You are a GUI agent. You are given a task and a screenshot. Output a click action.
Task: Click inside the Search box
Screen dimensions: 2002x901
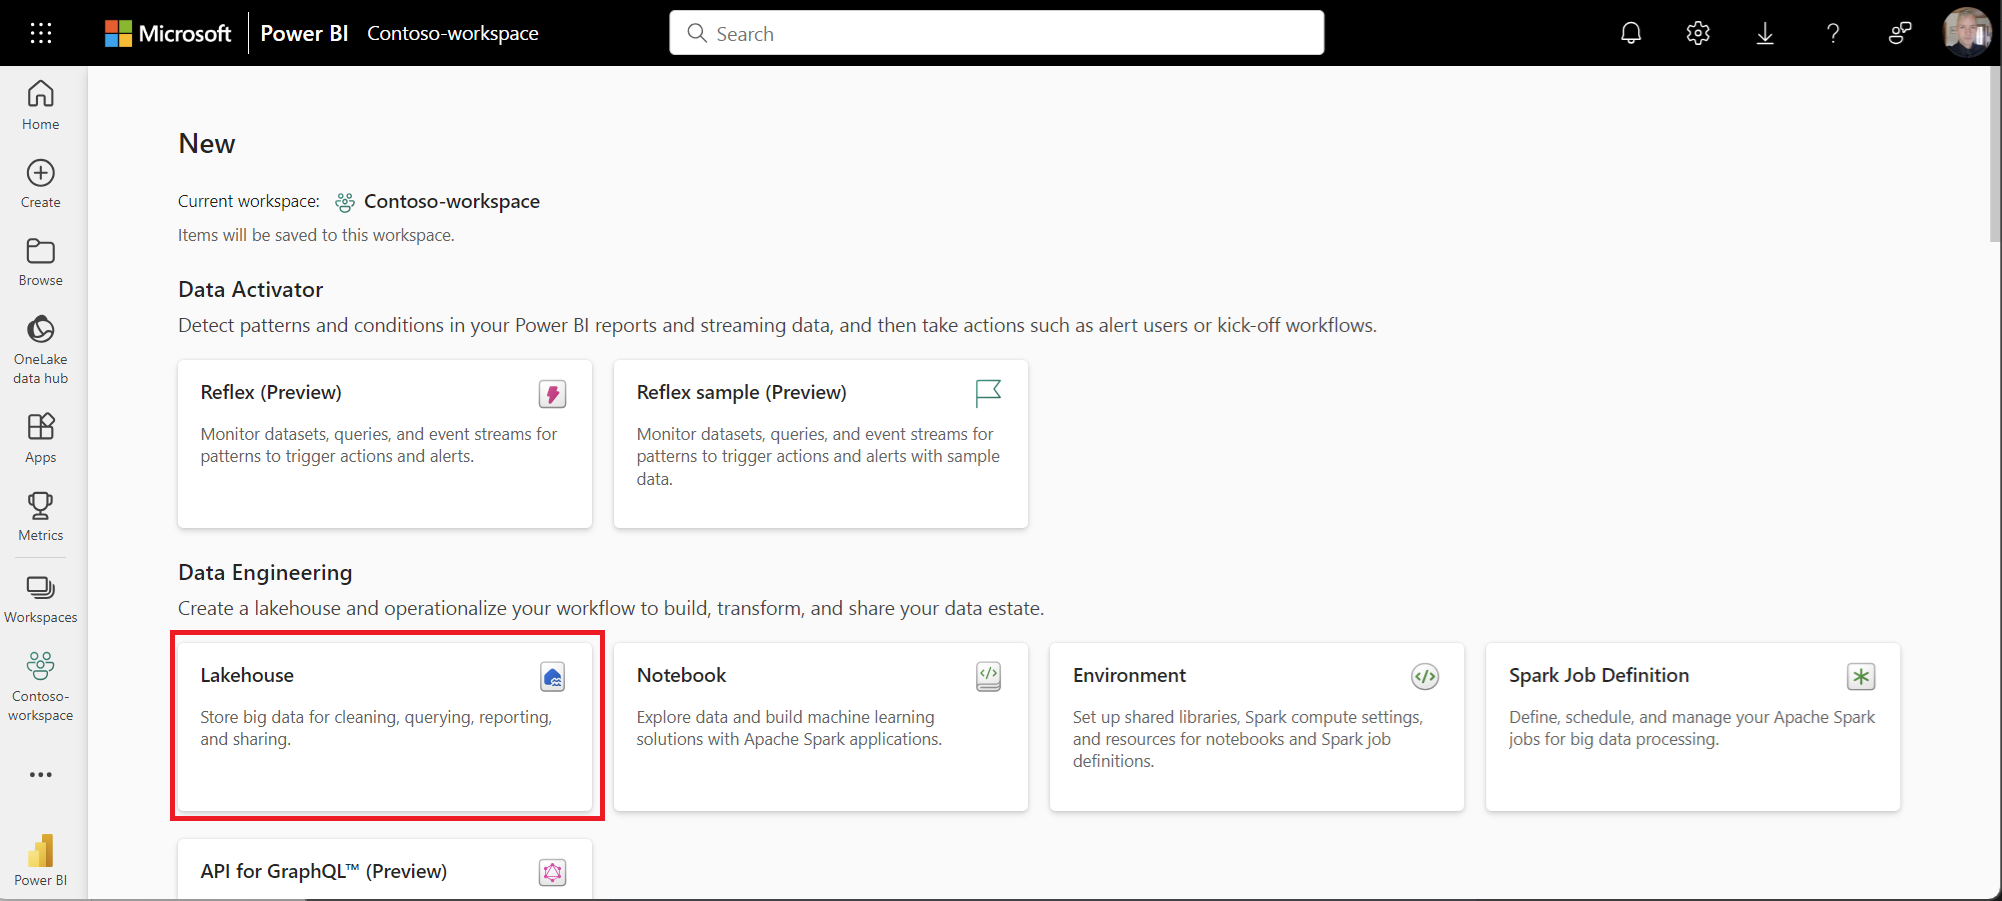point(997,33)
